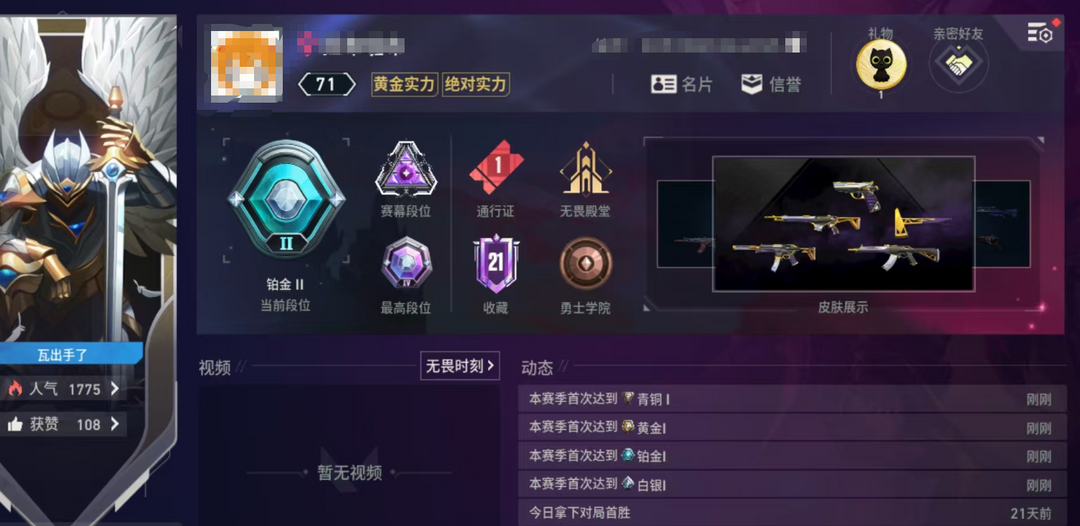This screenshot has width=1080, height=526.
Task: View the 铂金 II current rank emblem
Action: point(287,199)
